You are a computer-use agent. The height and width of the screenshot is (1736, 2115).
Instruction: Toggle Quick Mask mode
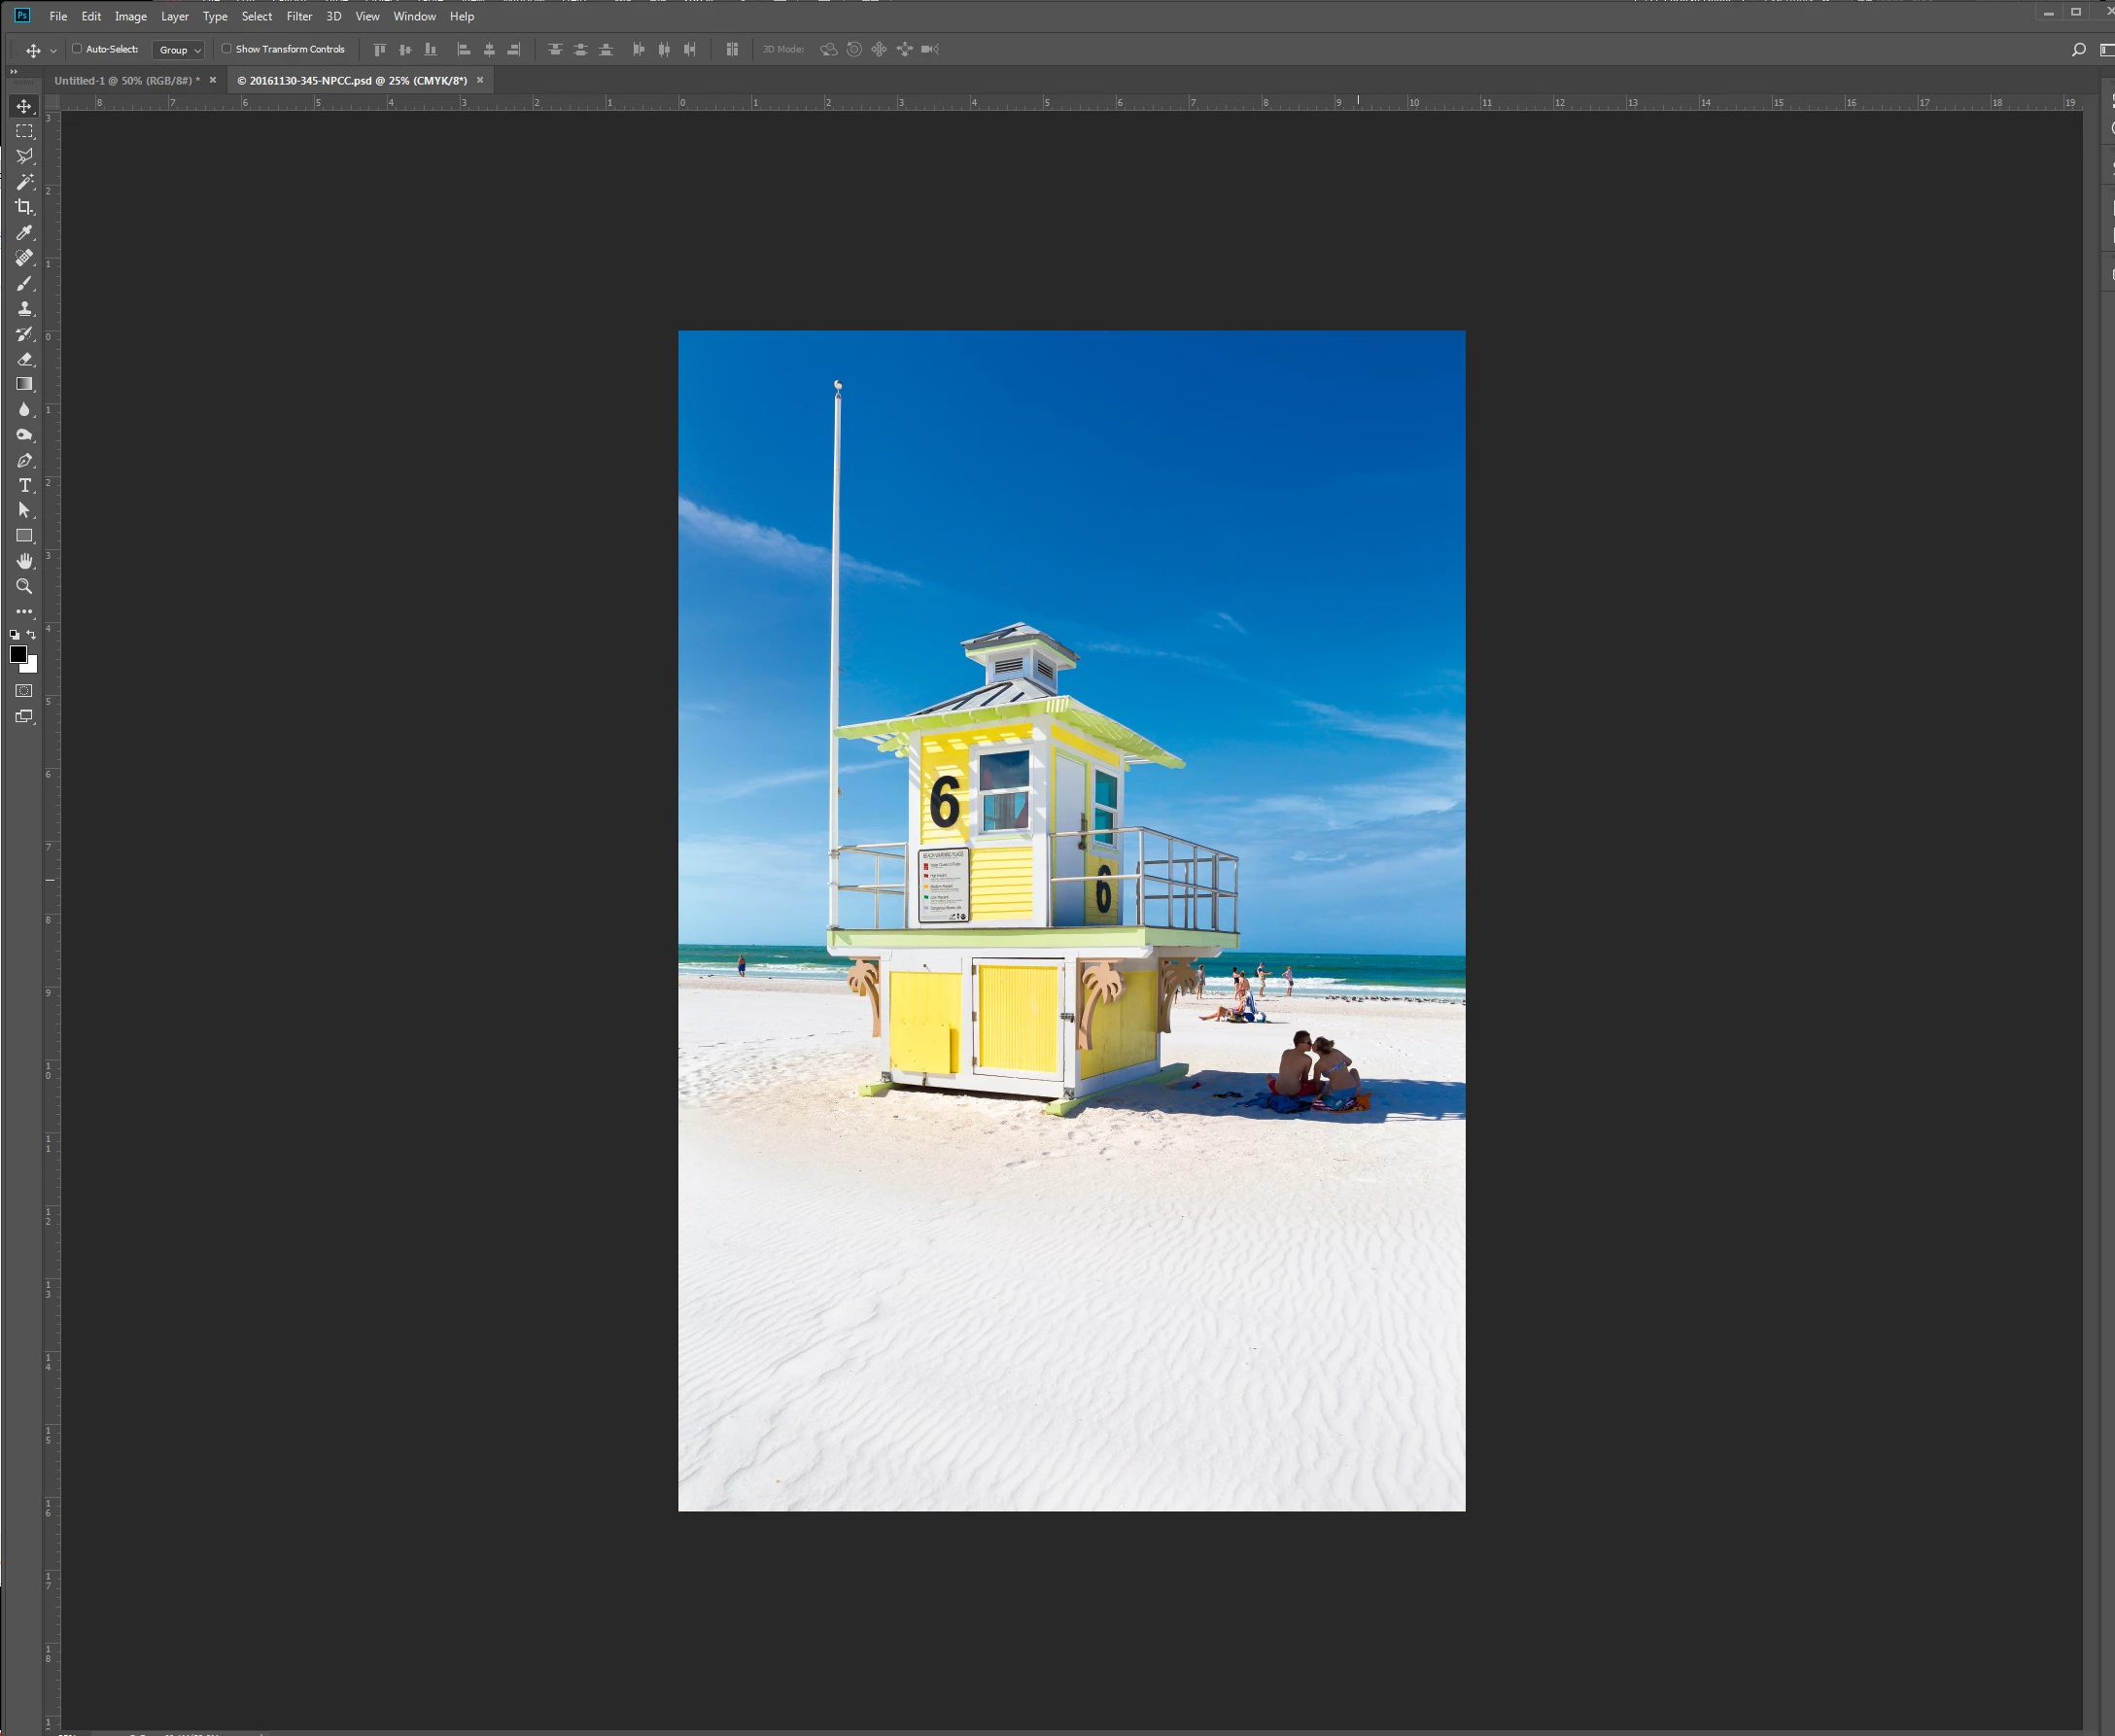[24, 691]
